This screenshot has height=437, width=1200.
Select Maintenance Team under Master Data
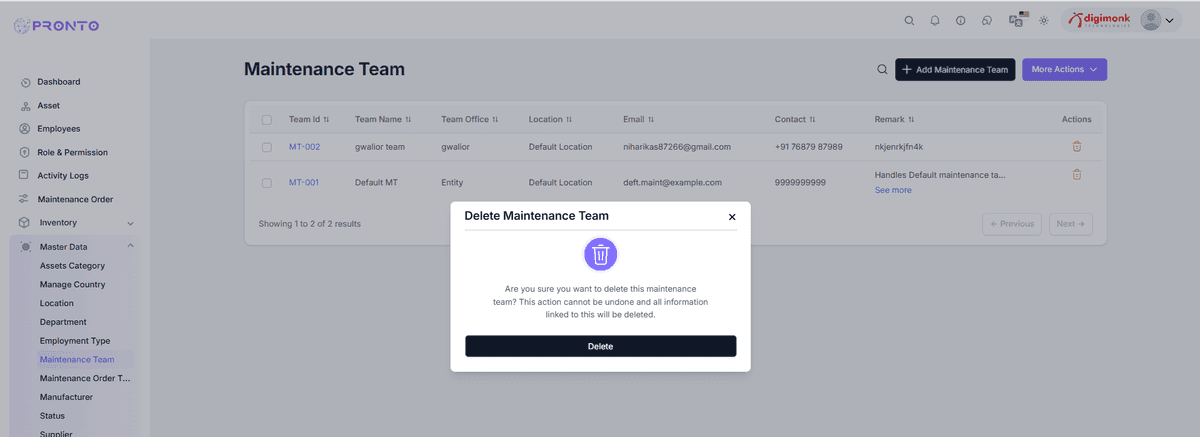[77, 359]
